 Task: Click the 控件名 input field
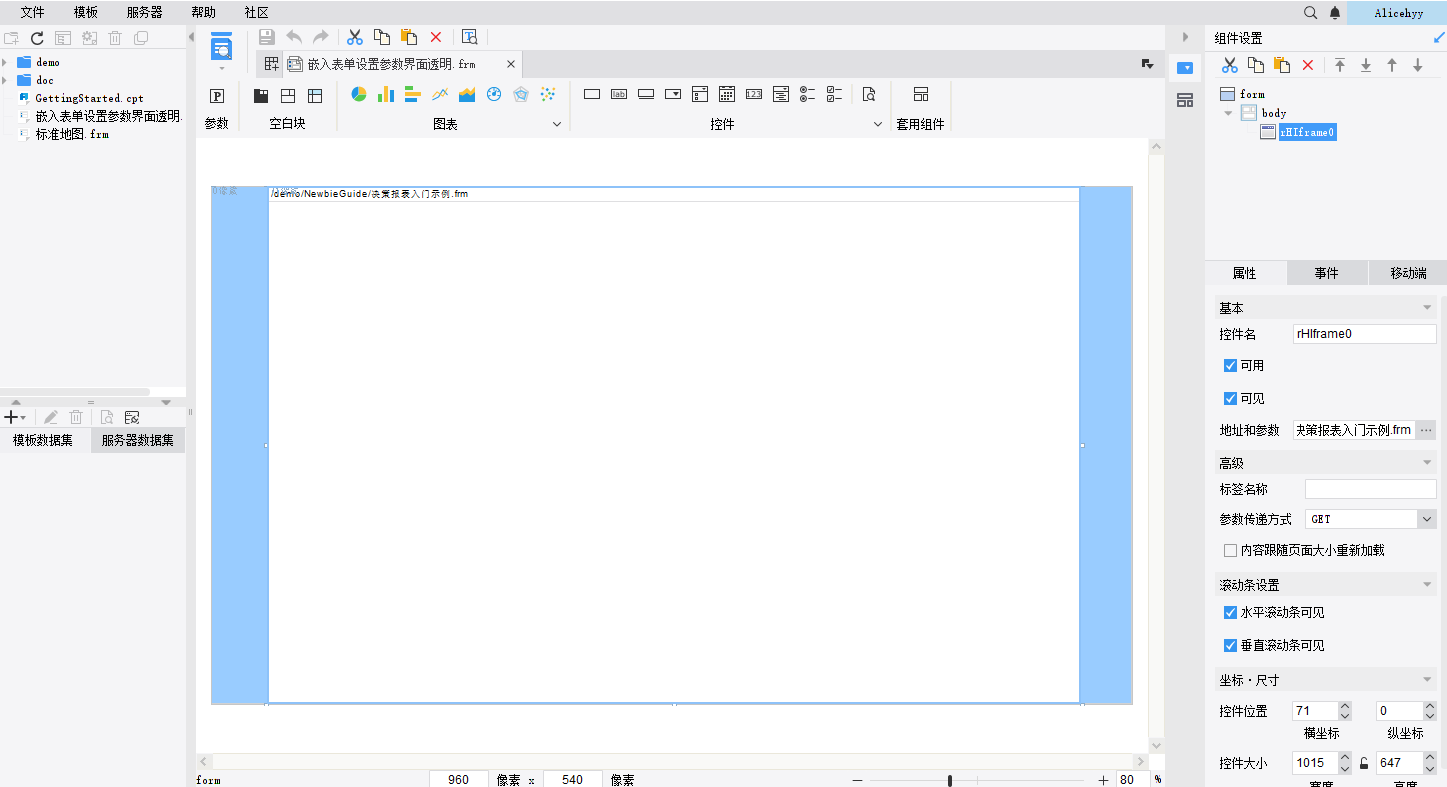tap(1365, 334)
